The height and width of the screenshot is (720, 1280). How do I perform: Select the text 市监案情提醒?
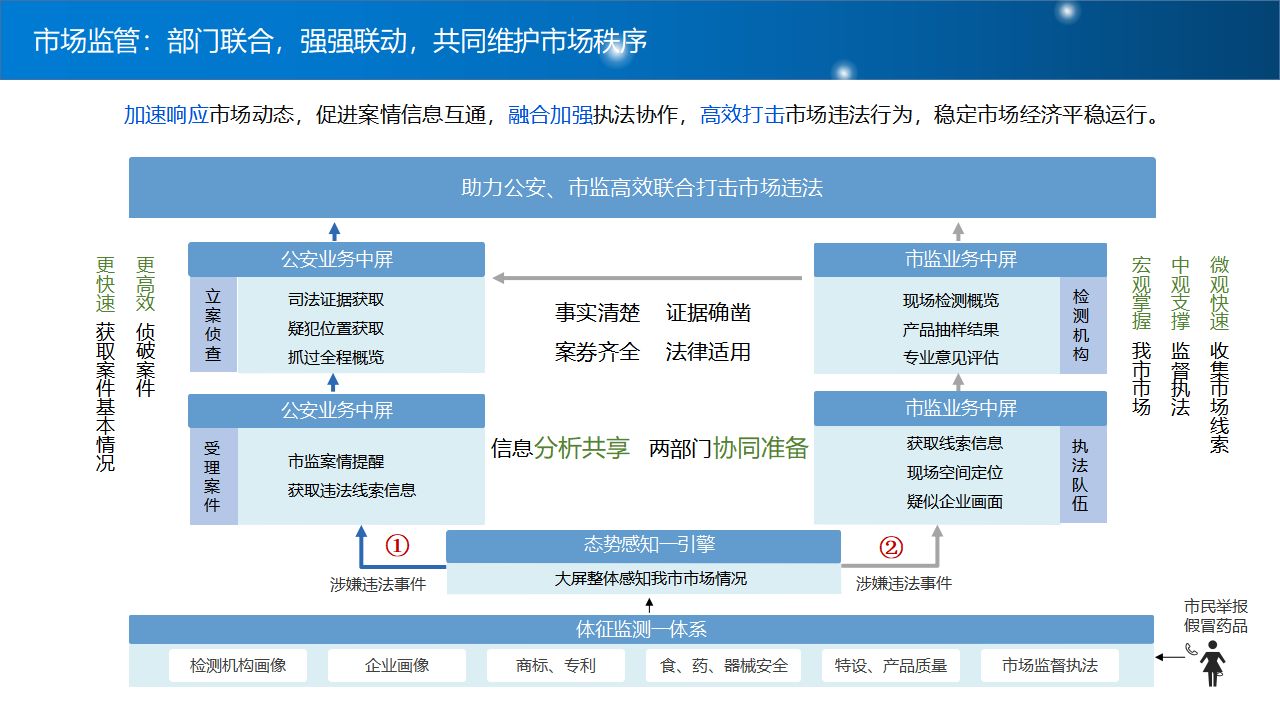[x=336, y=462]
